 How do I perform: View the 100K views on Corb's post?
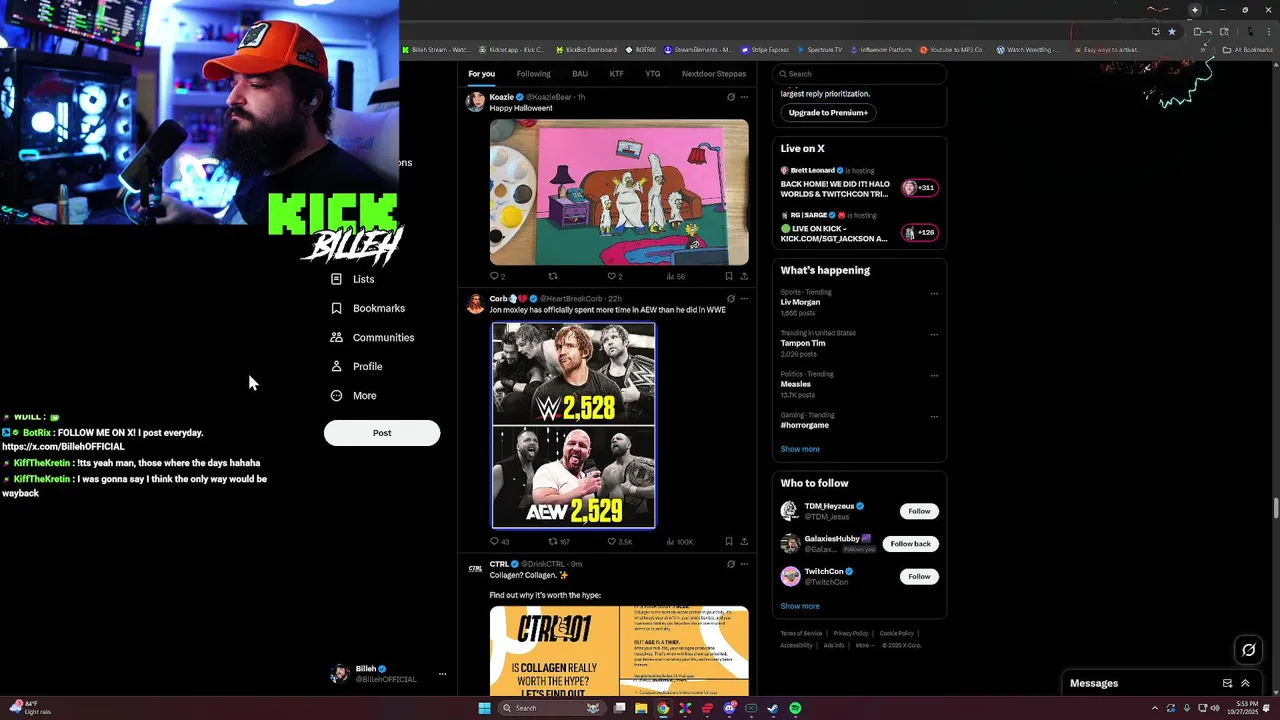pyautogui.click(x=680, y=542)
